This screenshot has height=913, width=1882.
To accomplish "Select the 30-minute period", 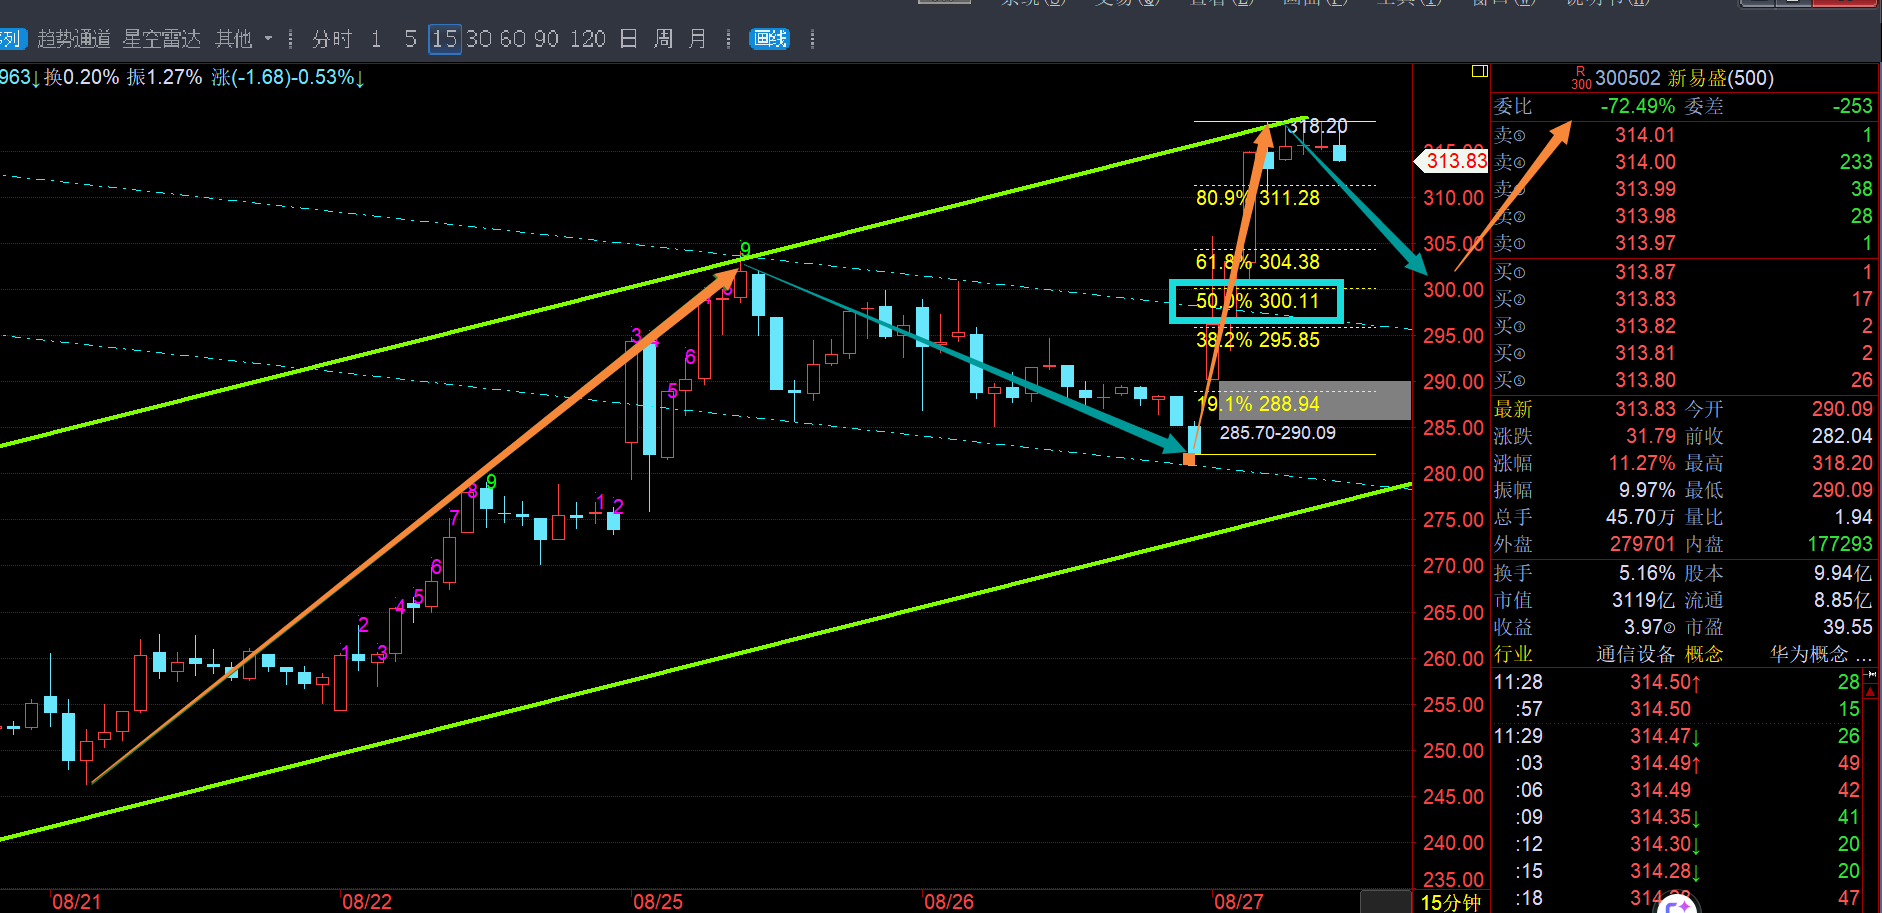I will [x=478, y=39].
